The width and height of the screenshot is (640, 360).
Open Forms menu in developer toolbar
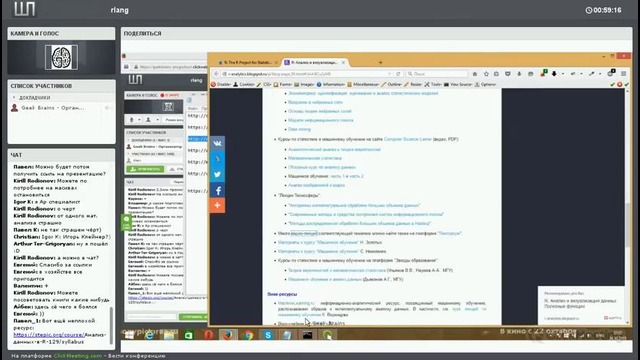[x=282, y=84]
